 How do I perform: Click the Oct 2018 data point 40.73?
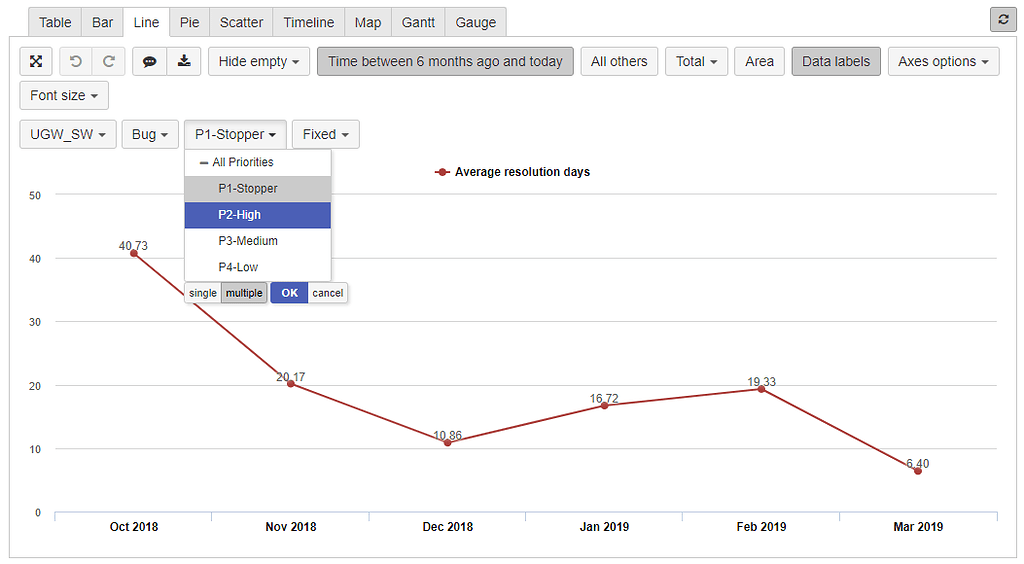134,254
